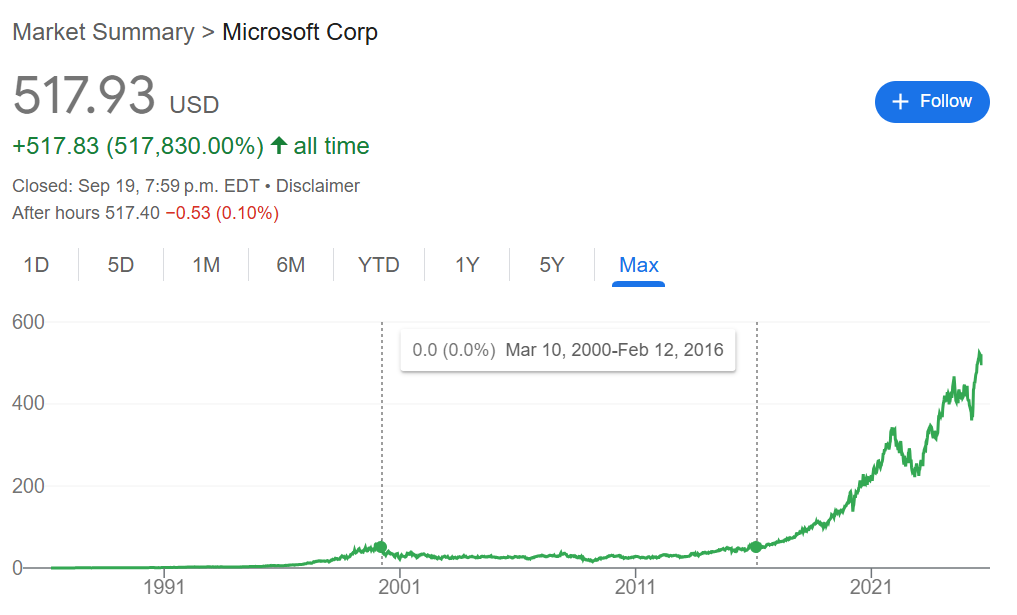1017x615 pixels.
Task: View the 1Y performance chart
Action: [x=466, y=264]
